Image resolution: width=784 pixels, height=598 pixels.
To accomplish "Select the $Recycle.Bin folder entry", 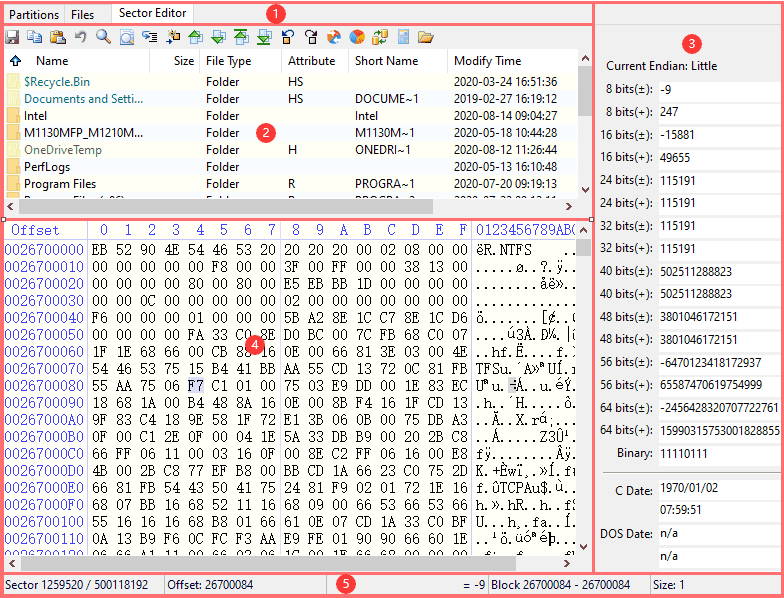I will tap(57, 82).
